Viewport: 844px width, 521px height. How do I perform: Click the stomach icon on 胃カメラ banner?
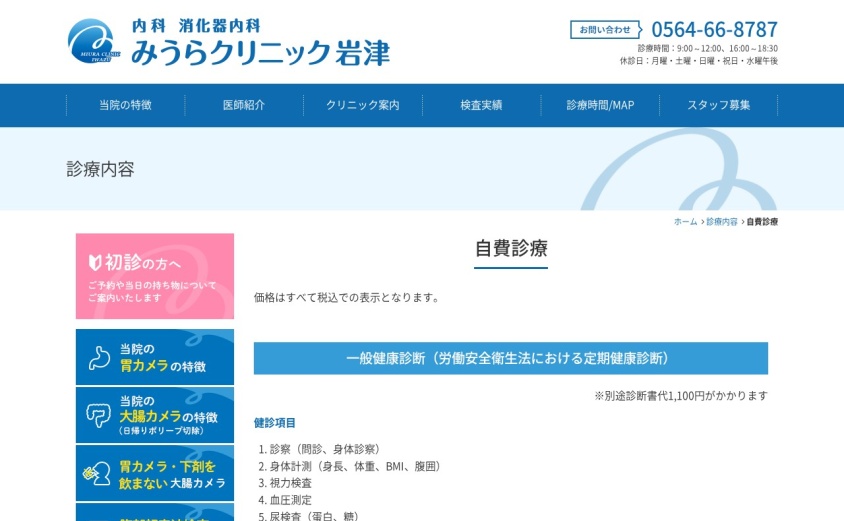click(100, 357)
